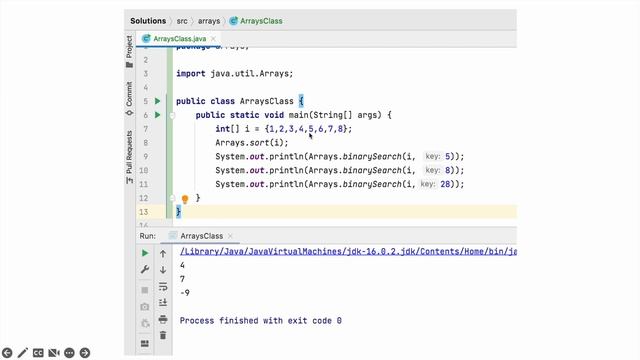
Task: Click the yellow lightbulb intention icon
Action: tap(185, 199)
